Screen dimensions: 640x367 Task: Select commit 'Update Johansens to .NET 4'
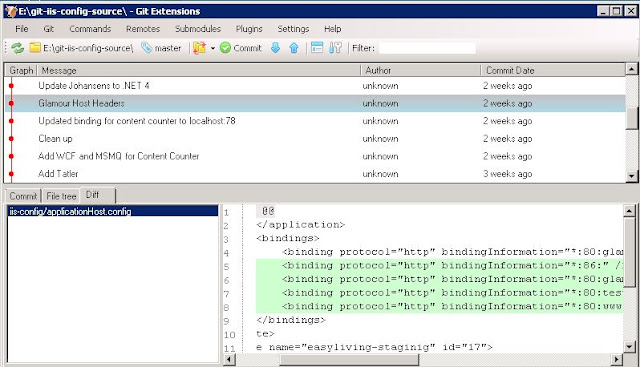click(315, 86)
